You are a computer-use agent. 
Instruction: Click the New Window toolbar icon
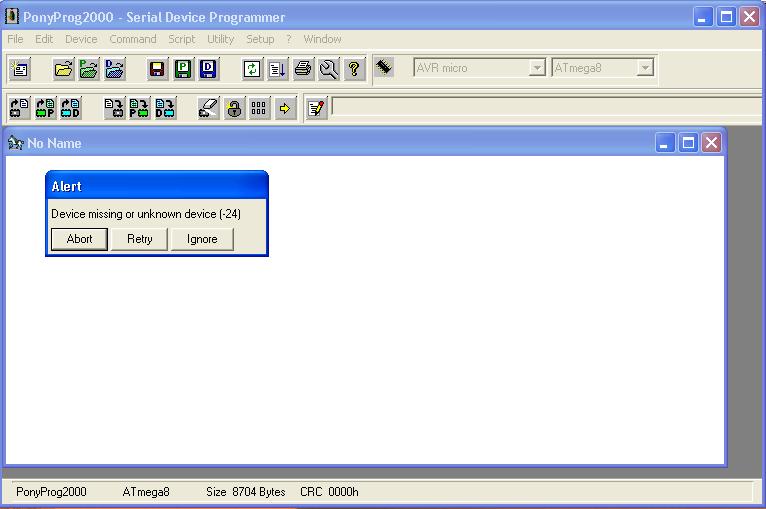click(x=20, y=69)
